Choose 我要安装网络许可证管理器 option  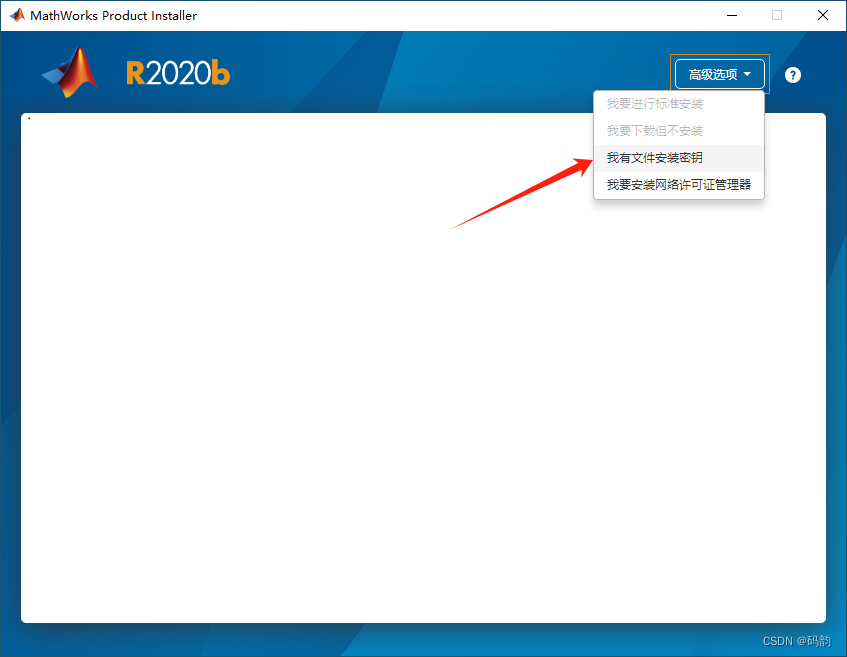(x=678, y=185)
